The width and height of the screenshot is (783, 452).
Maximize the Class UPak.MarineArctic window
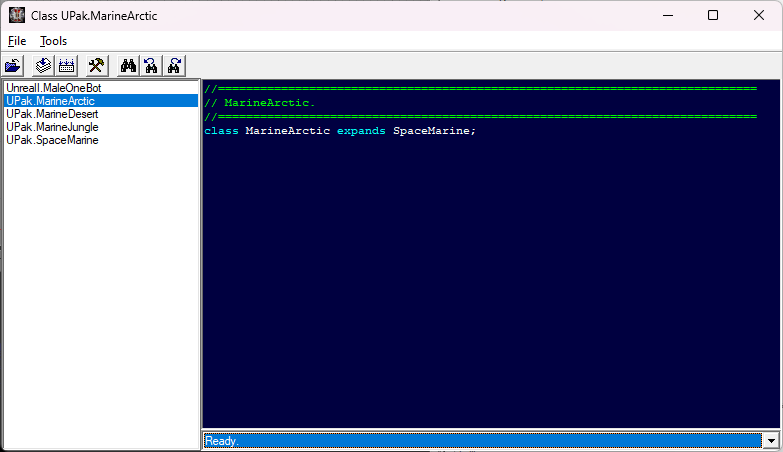coord(713,15)
